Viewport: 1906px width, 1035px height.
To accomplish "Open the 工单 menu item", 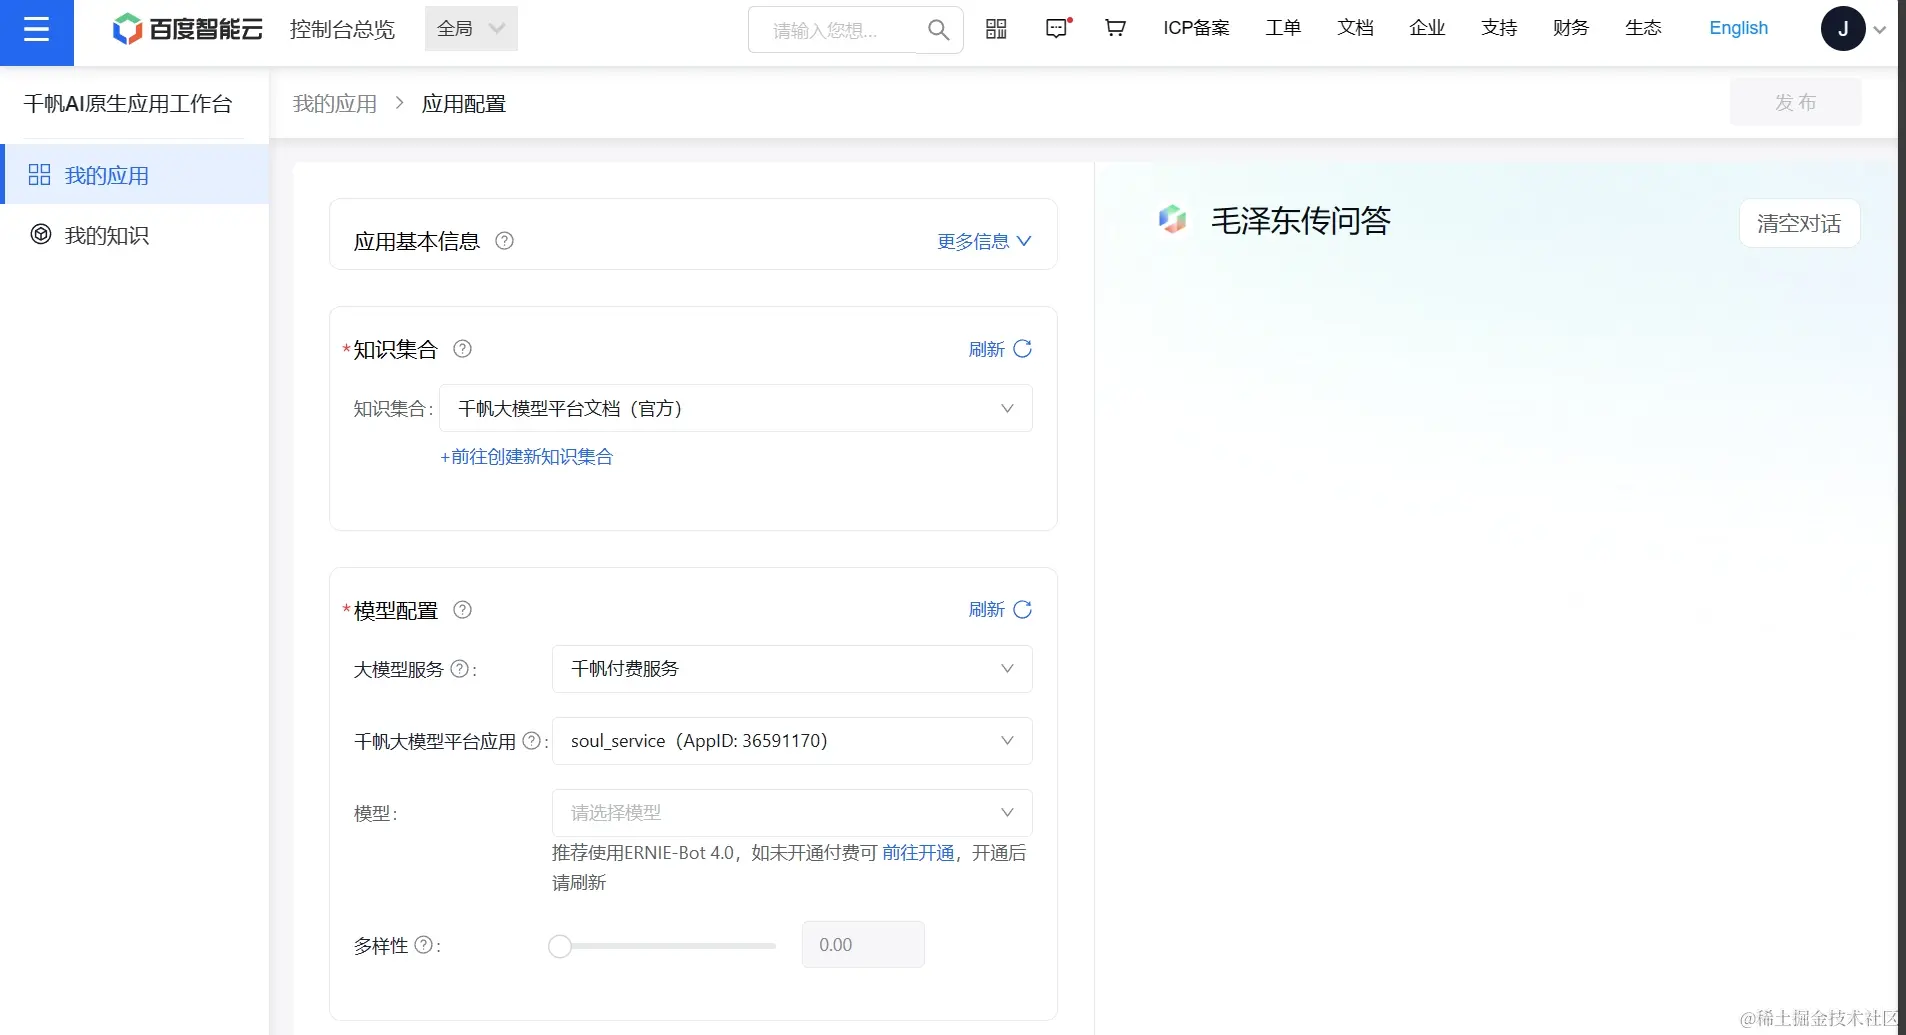I will tap(1283, 28).
